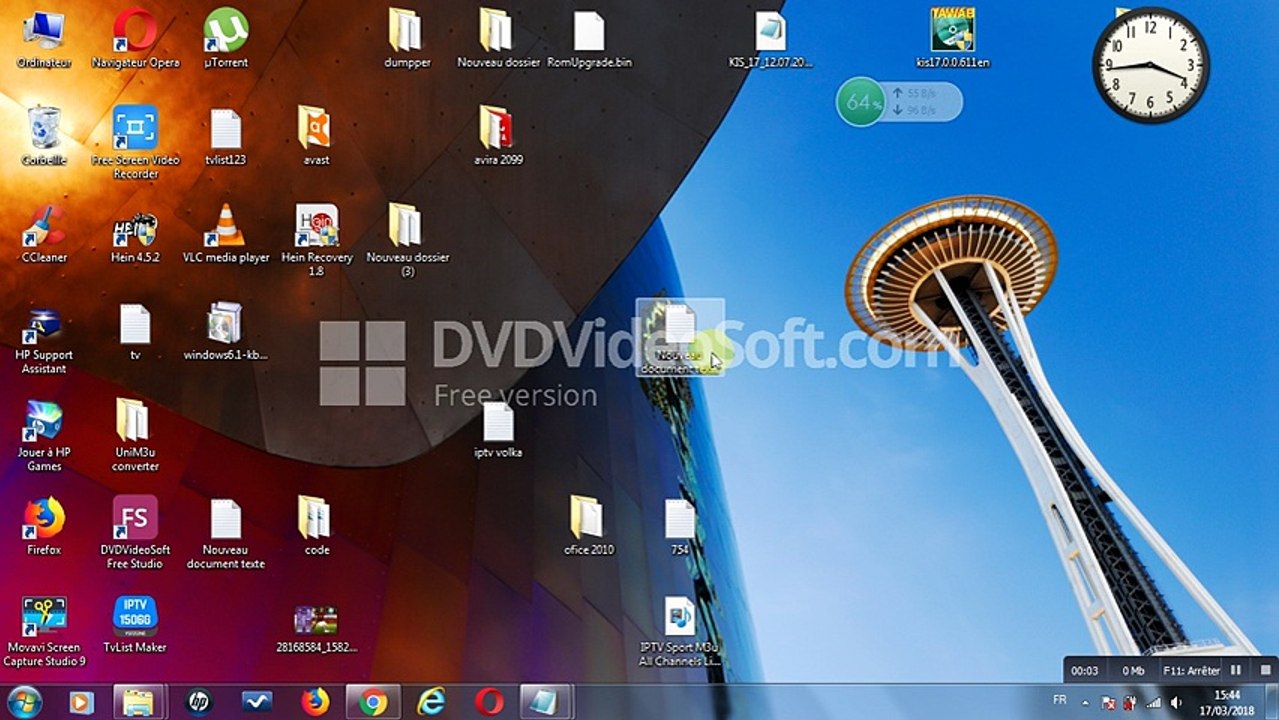Open the code folder icon

[x=316, y=526]
